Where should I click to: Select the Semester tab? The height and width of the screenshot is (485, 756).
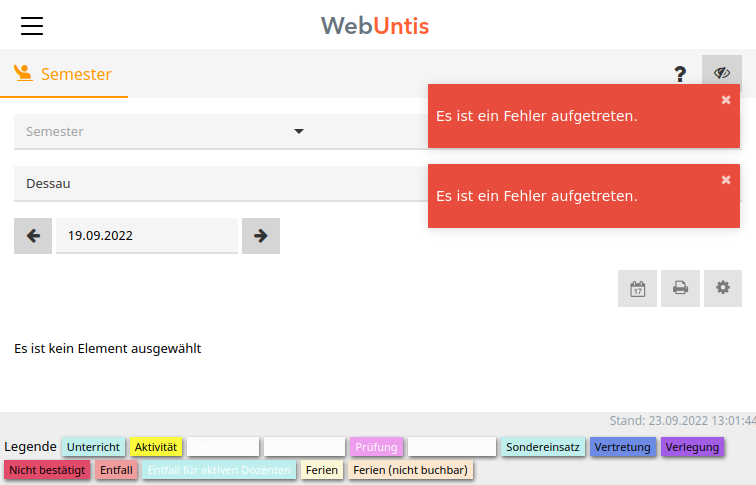64,74
